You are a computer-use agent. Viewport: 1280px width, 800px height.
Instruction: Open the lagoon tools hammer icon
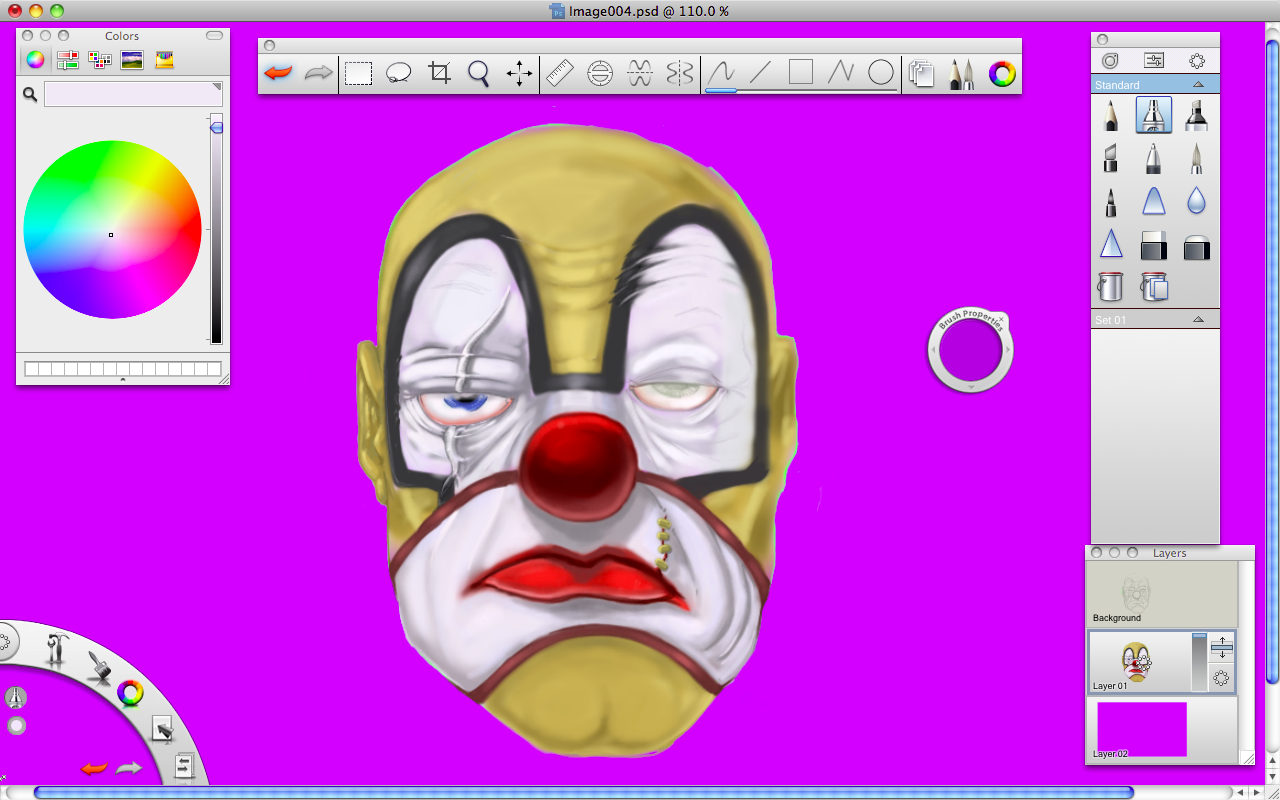point(56,651)
